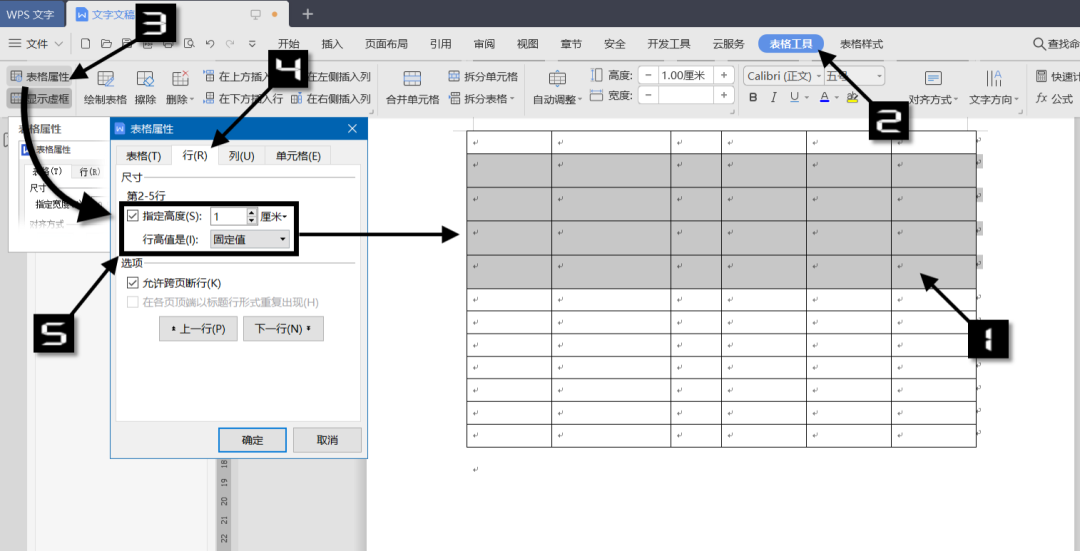Open 对齐方式 alignment options
1080x551 pixels.
(933, 87)
